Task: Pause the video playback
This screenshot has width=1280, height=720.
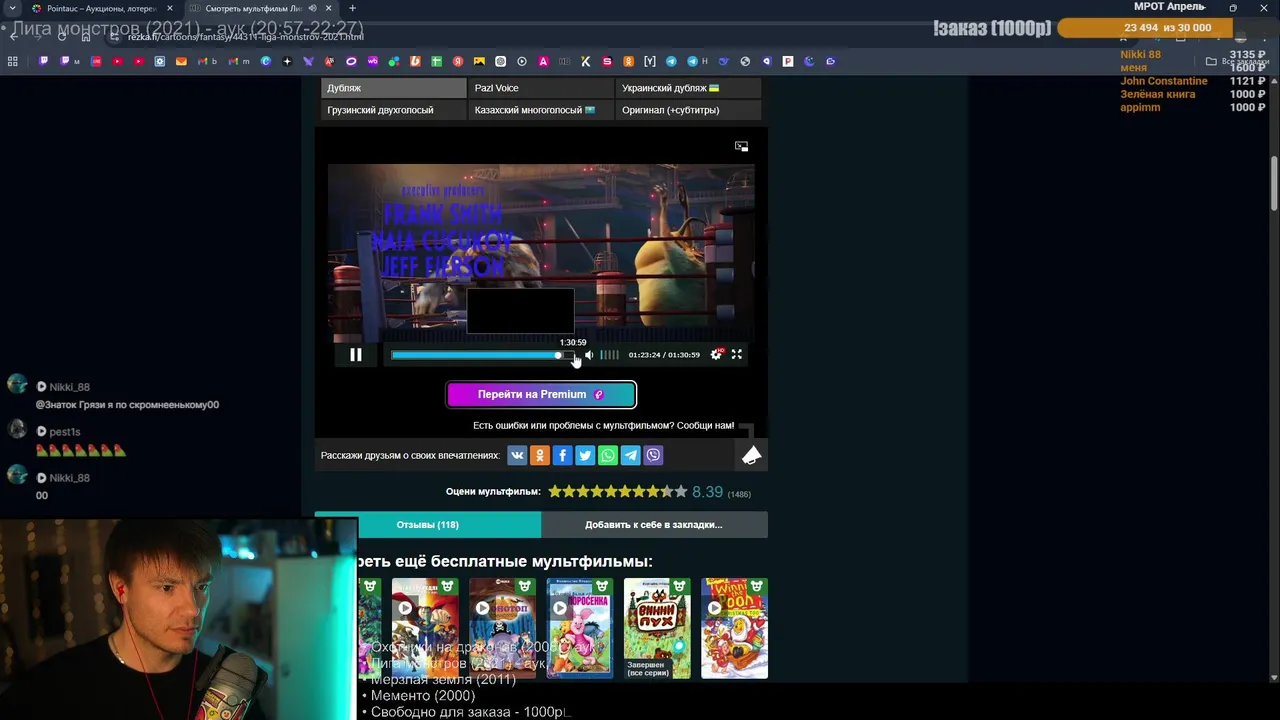Action: coord(355,355)
